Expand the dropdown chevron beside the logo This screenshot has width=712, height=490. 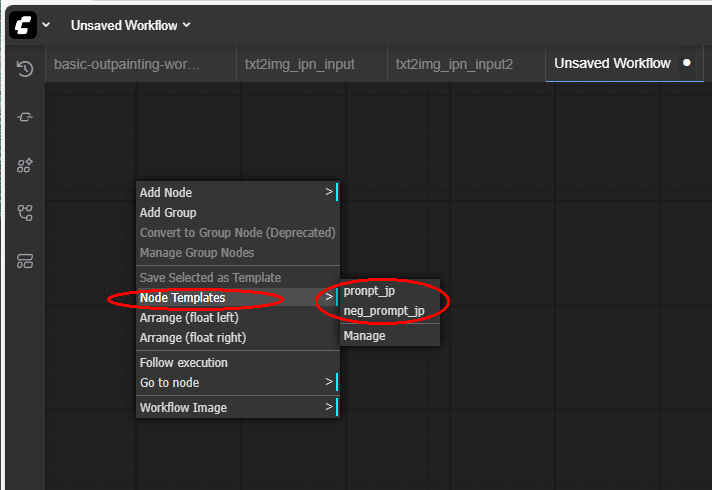(46, 25)
